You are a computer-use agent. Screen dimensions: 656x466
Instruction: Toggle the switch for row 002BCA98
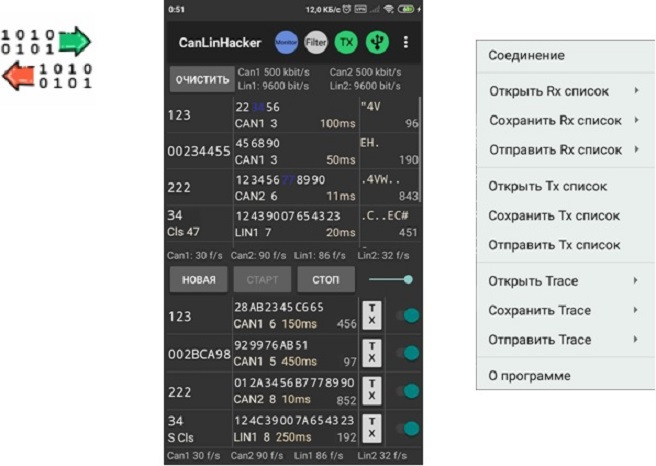407,353
